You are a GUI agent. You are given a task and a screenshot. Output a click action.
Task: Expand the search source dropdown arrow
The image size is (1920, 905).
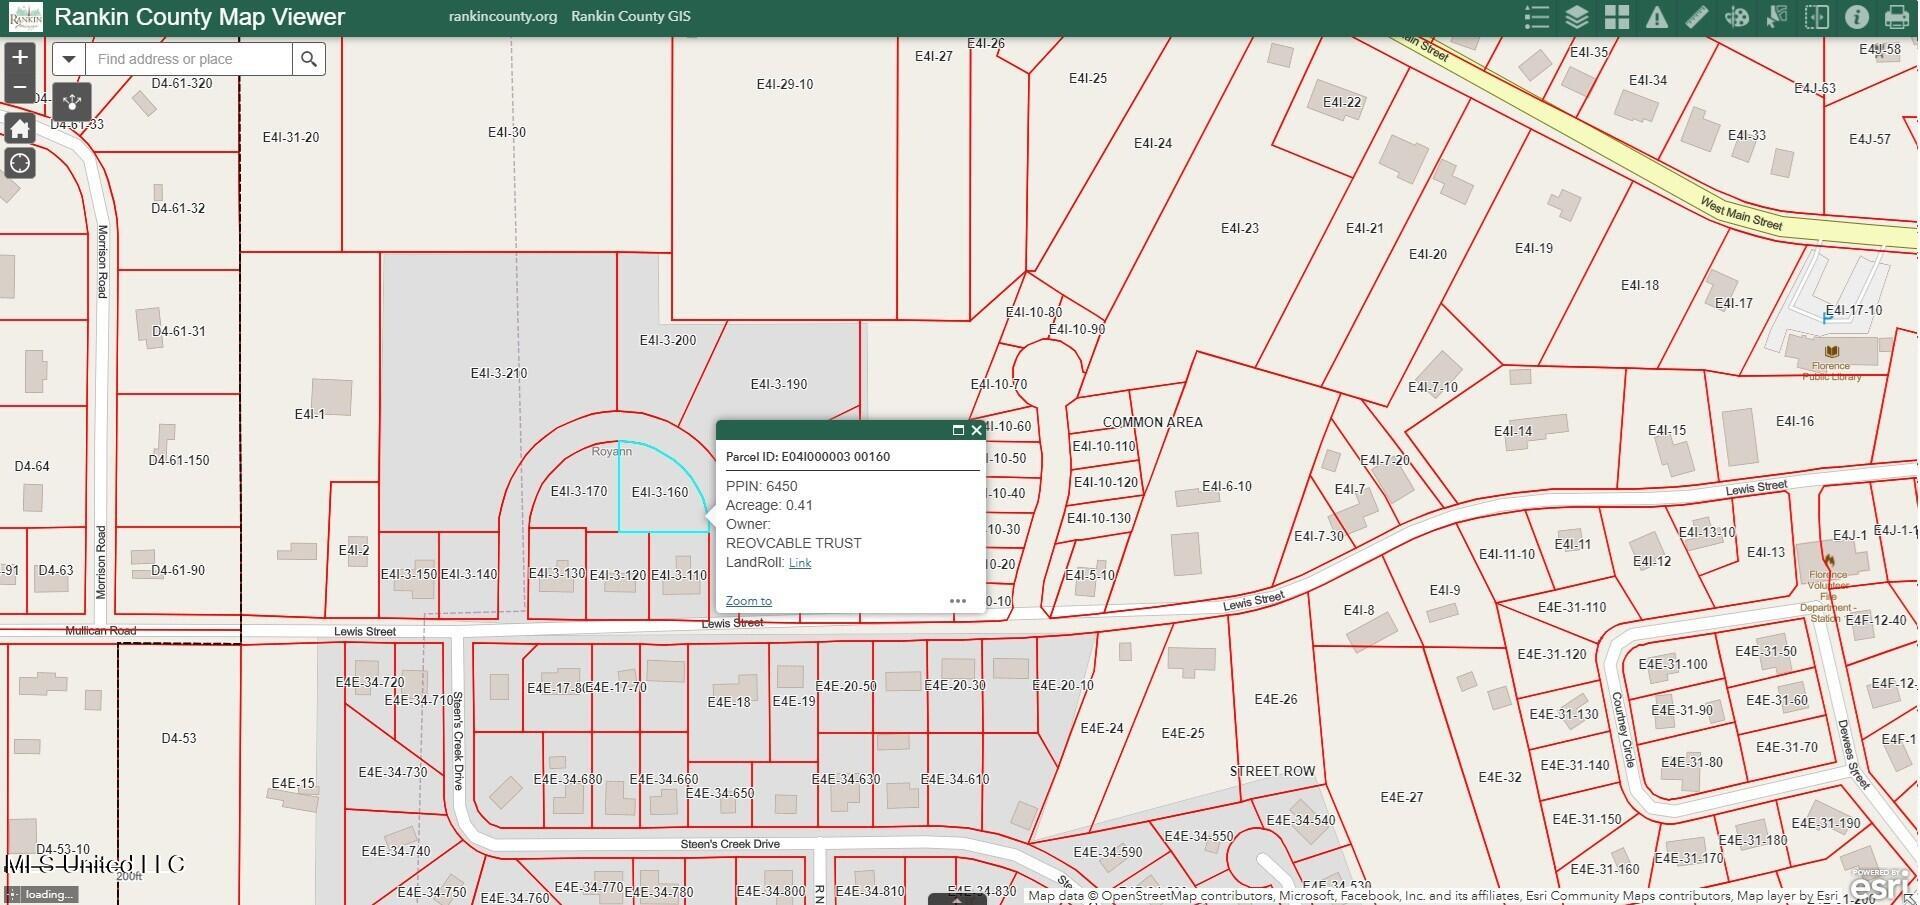(x=68, y=59)
